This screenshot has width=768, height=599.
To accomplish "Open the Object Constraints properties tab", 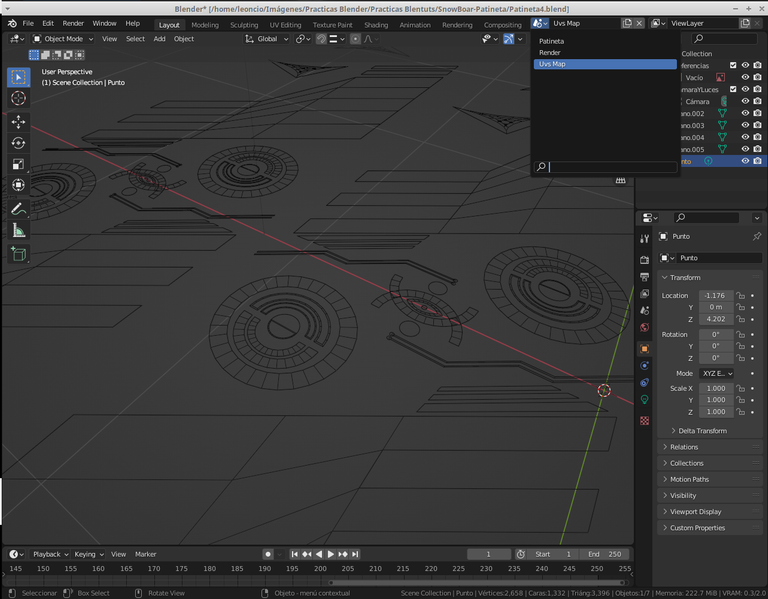I will 645,383.
